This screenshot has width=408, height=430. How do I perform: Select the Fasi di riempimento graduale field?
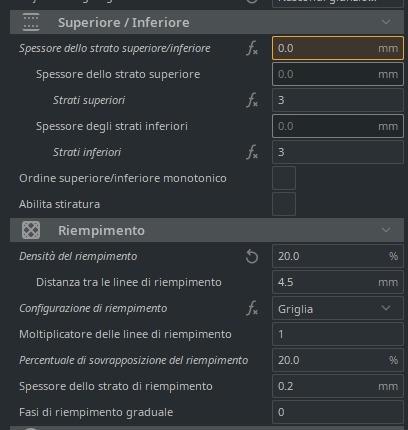(338, 412)
